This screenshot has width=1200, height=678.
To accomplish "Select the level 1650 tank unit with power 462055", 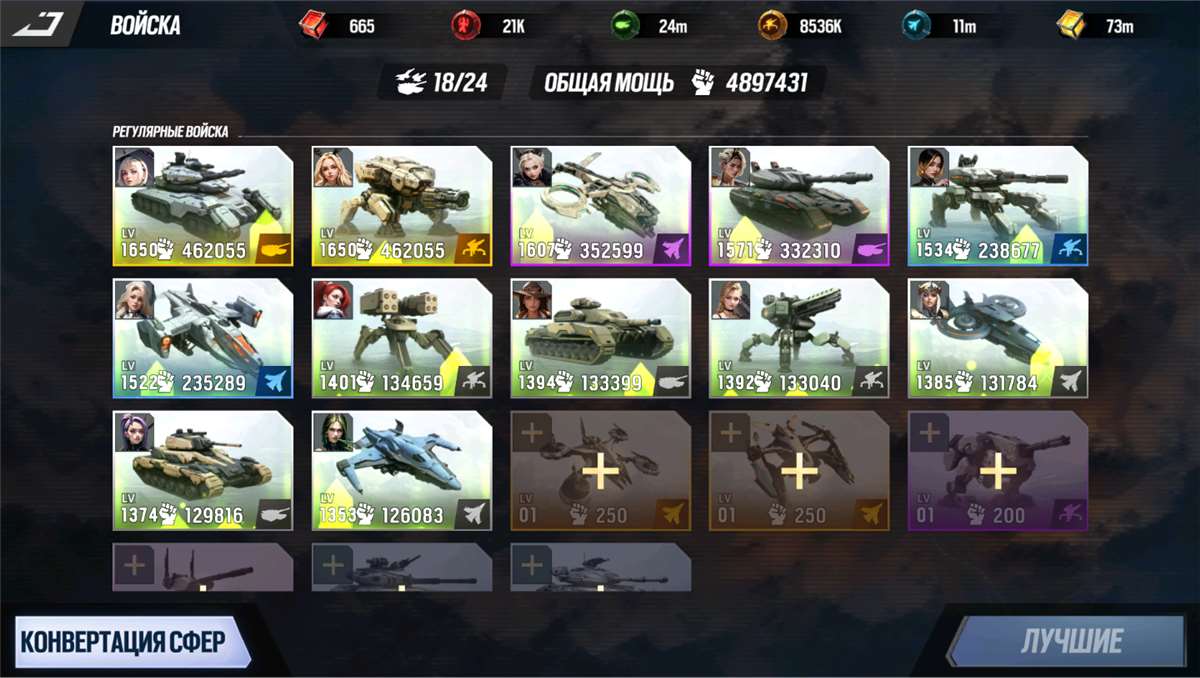I will pyautogui.click(x=203, y=206).
